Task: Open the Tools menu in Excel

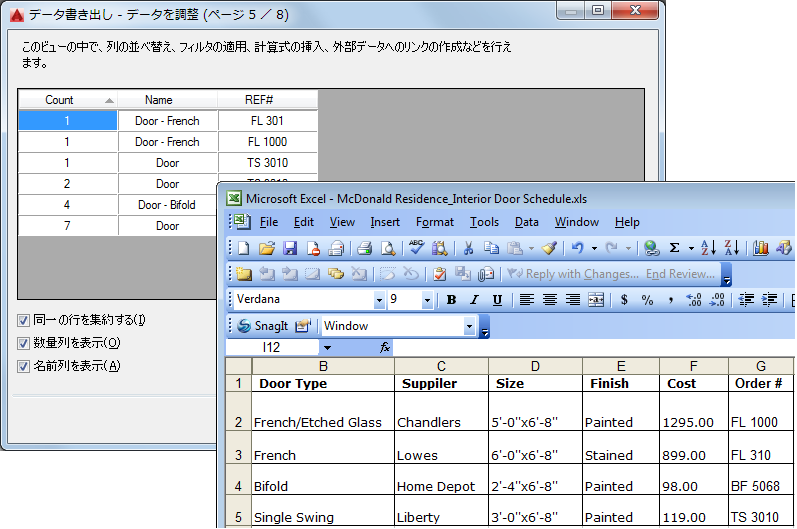Action: click(484, 222)
